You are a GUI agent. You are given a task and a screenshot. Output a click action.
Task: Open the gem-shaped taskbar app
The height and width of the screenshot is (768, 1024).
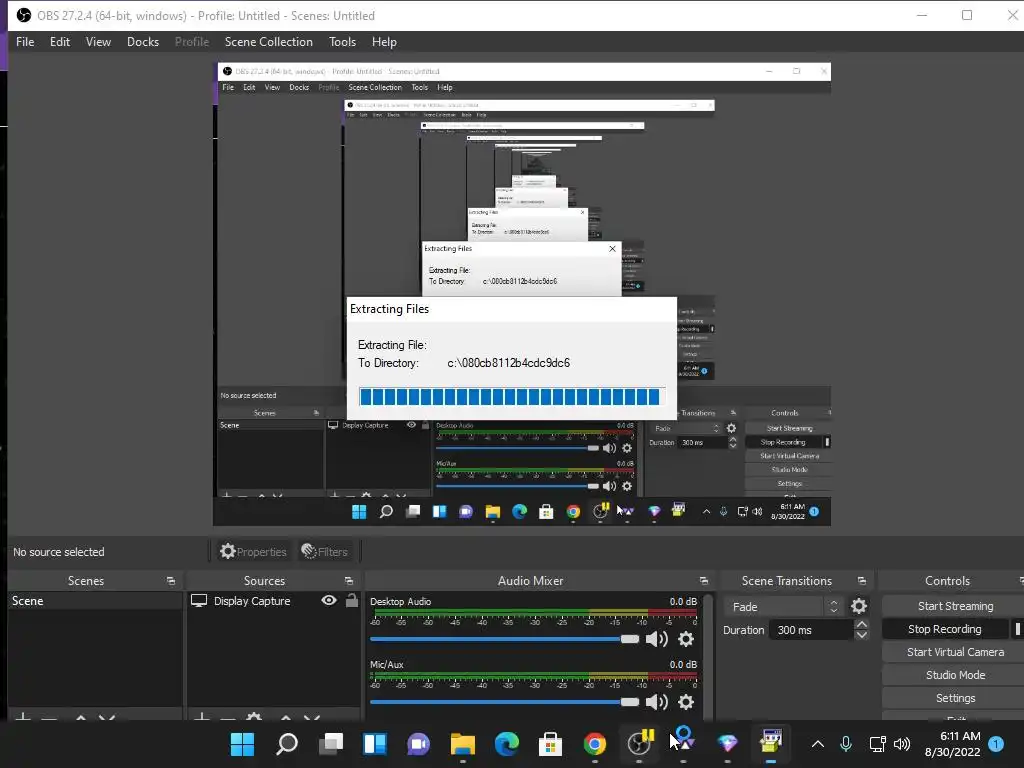click(727, 744)
